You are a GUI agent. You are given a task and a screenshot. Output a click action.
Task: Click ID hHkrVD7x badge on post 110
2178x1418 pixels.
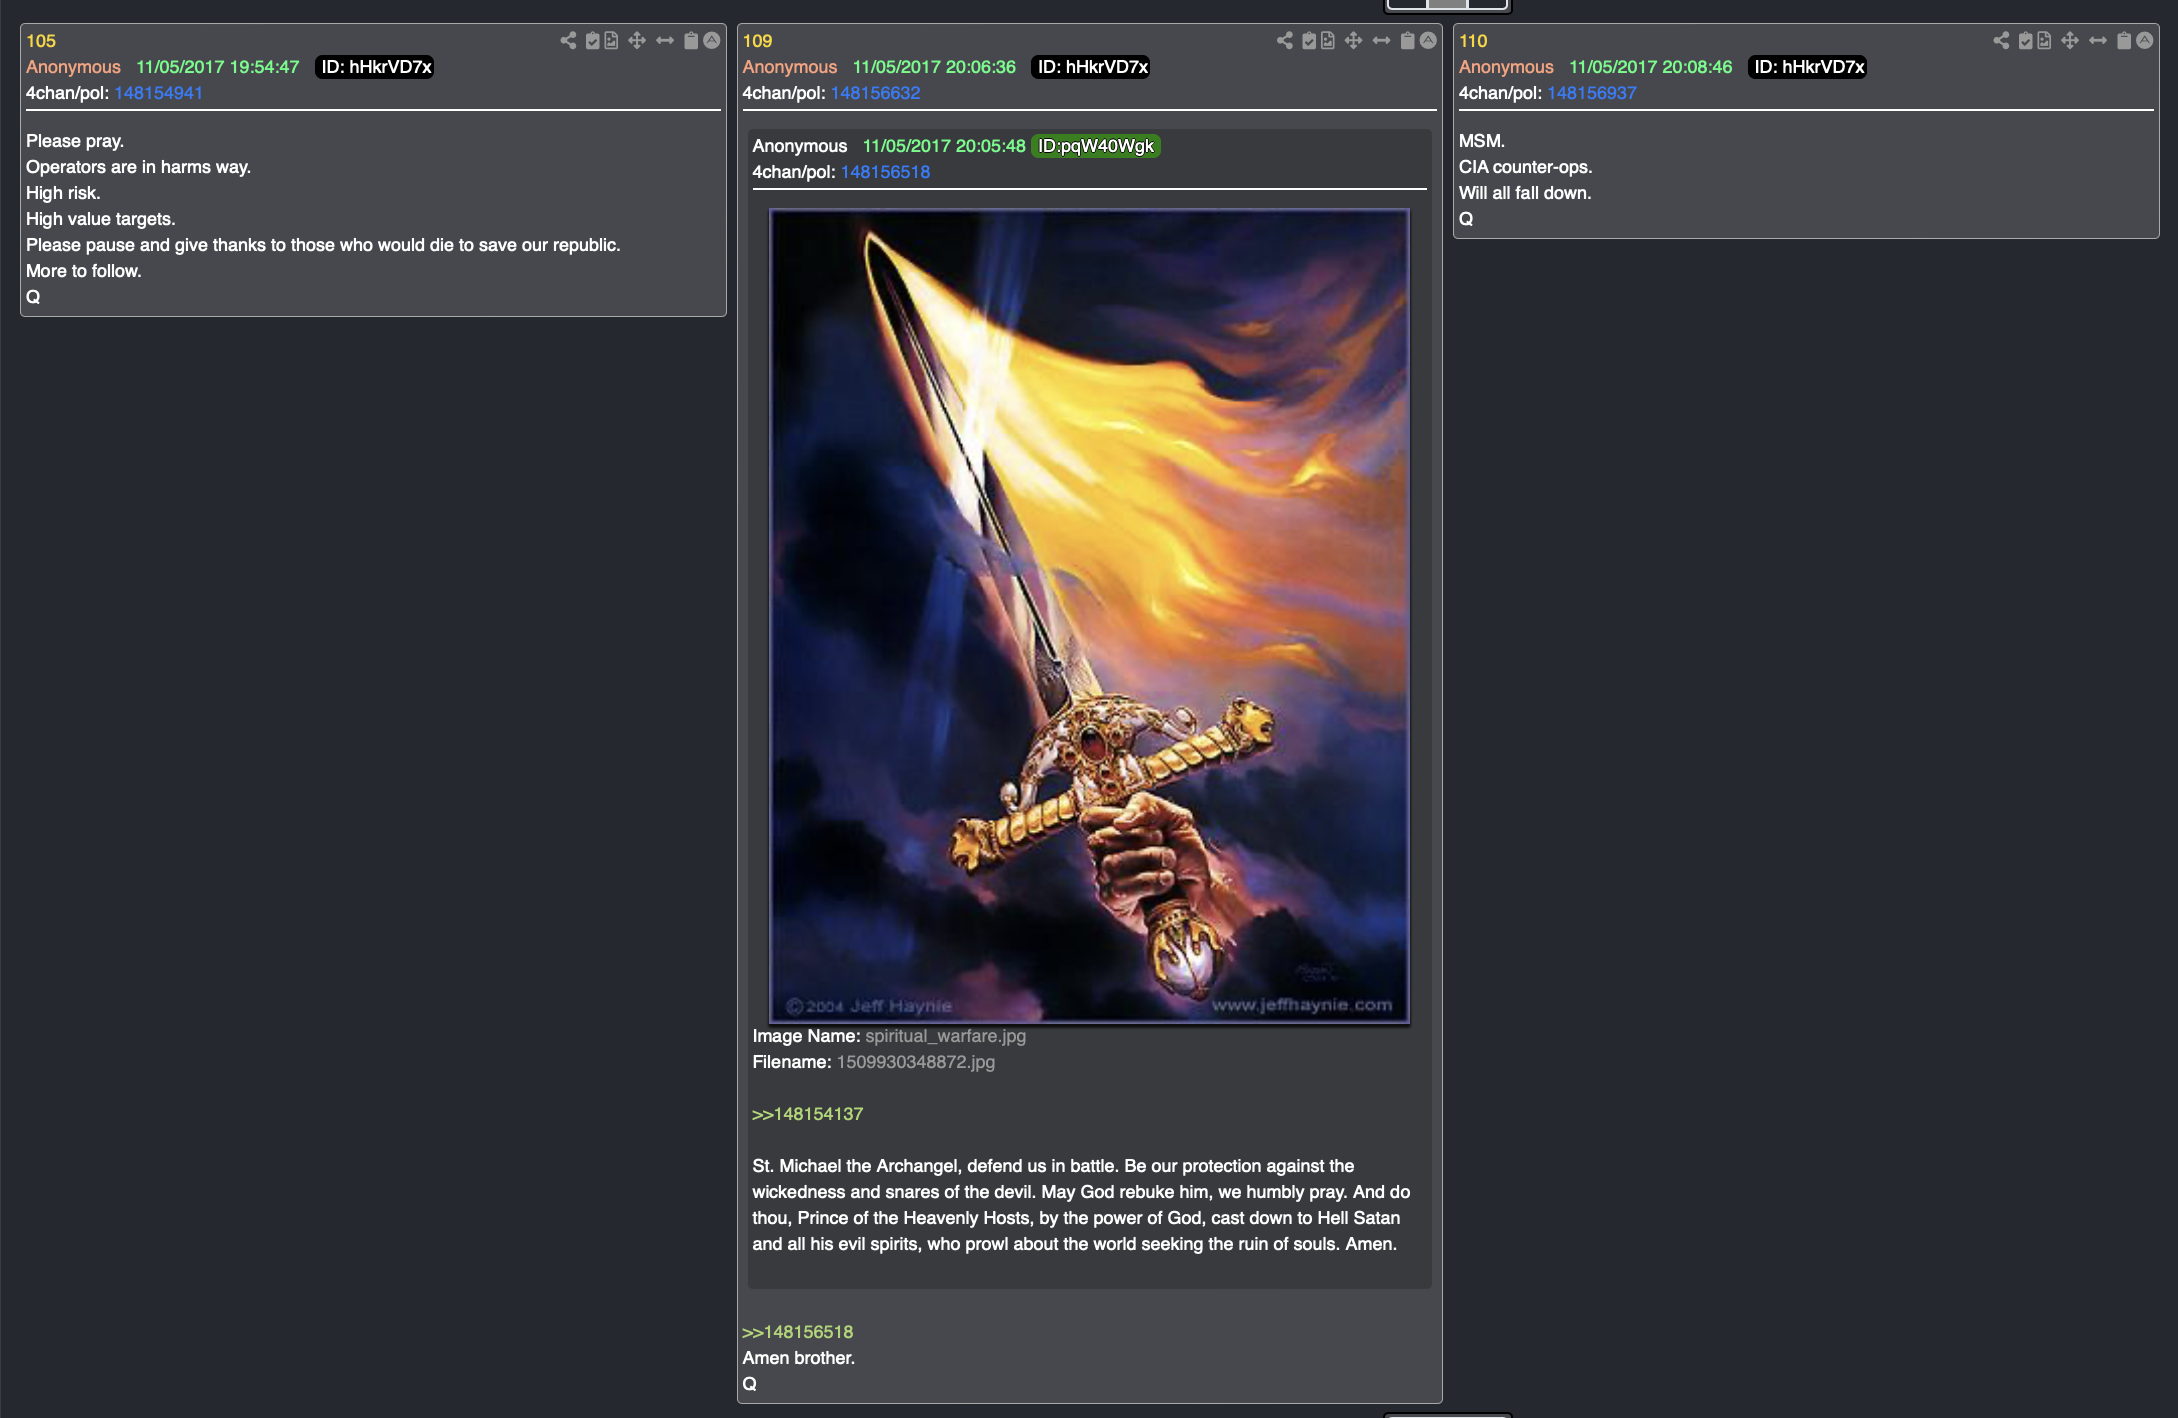click(x=1808, y=67)
